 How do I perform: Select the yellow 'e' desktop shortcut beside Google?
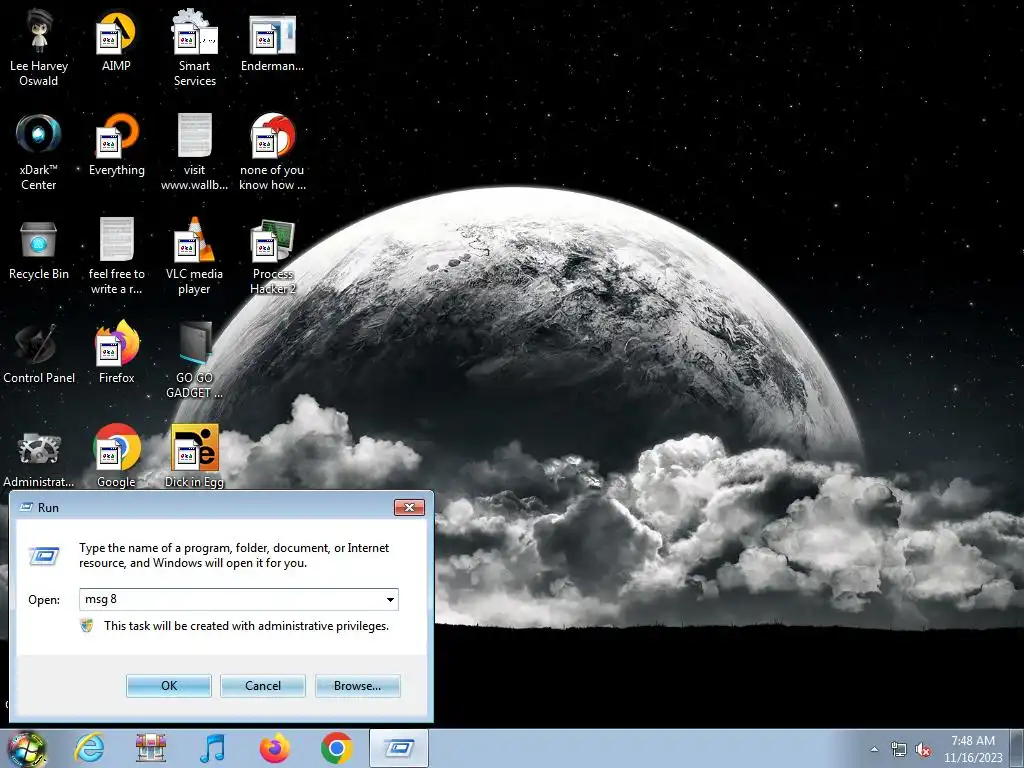(x=195, y=456)
